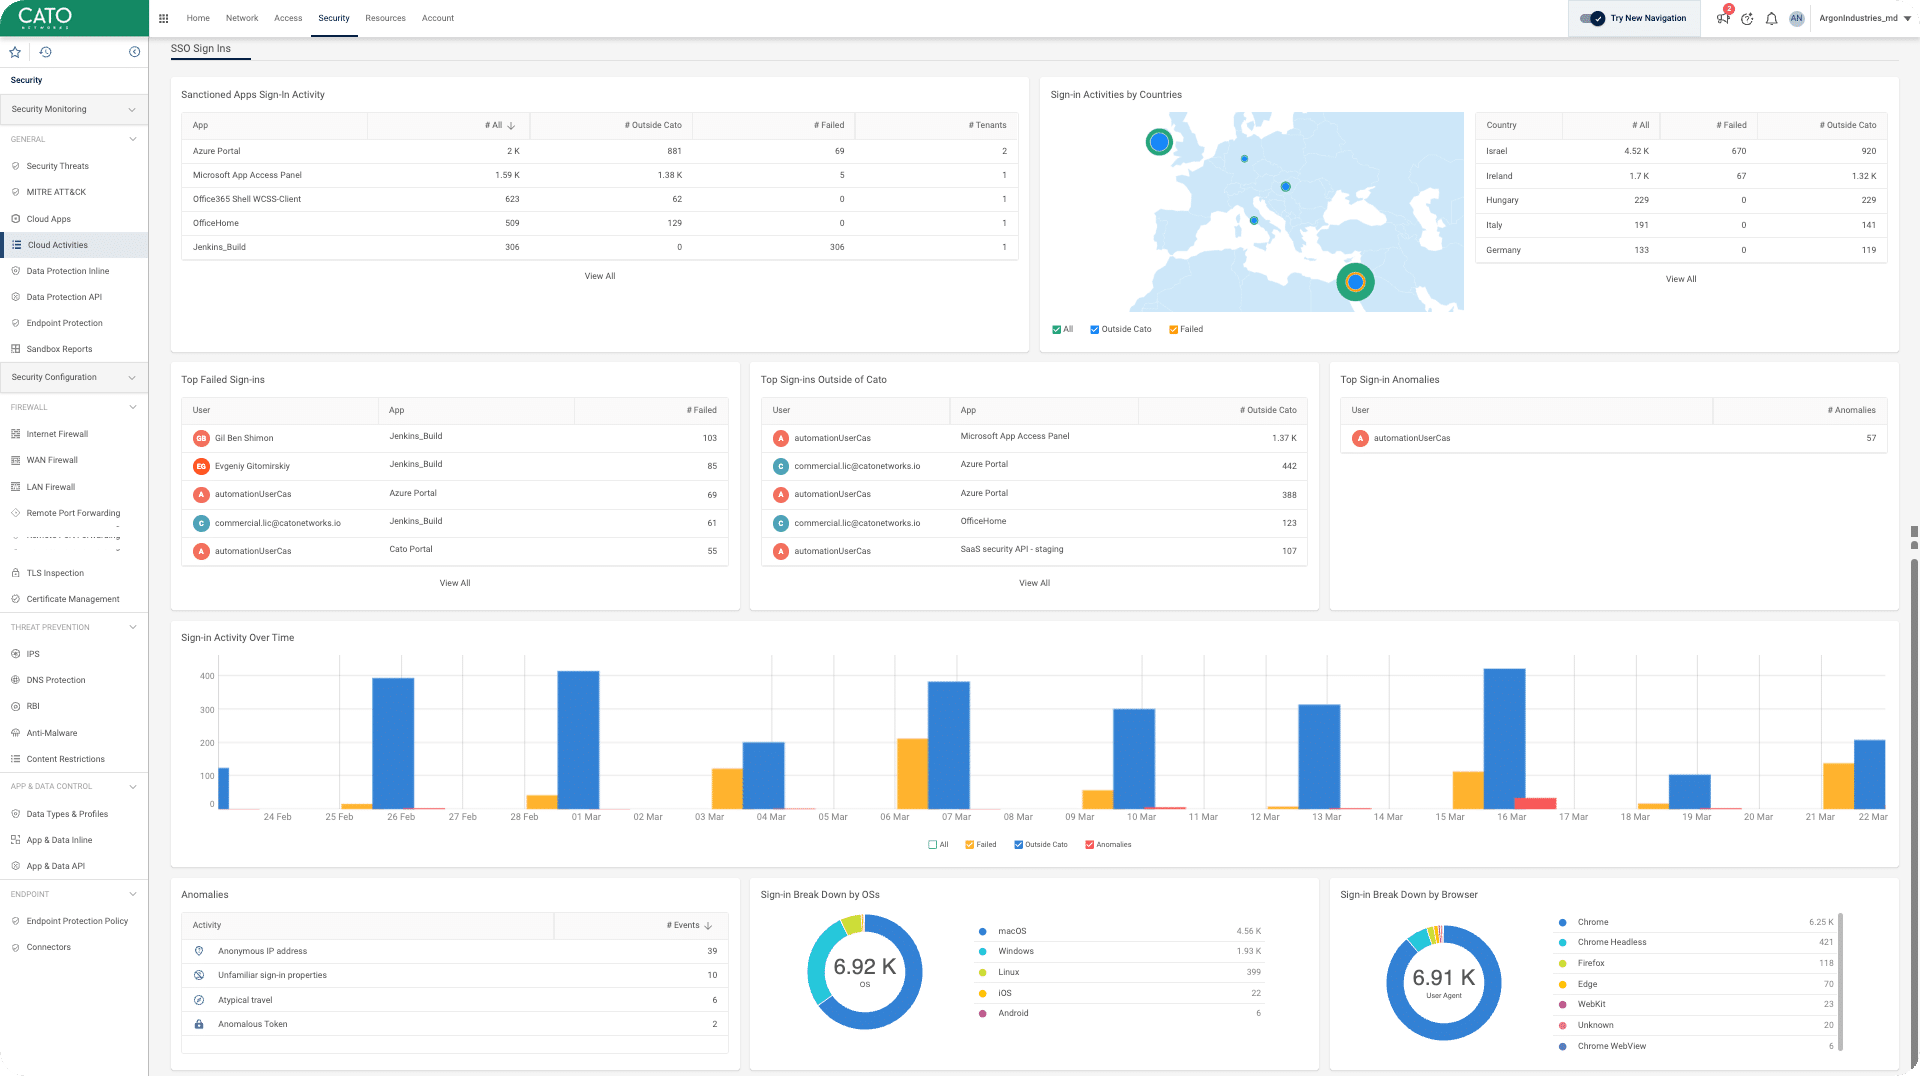Switch to the SSO Sign Ins tab
Image resolution: width=1920 pixels, height=1076 pixels.
201,48
